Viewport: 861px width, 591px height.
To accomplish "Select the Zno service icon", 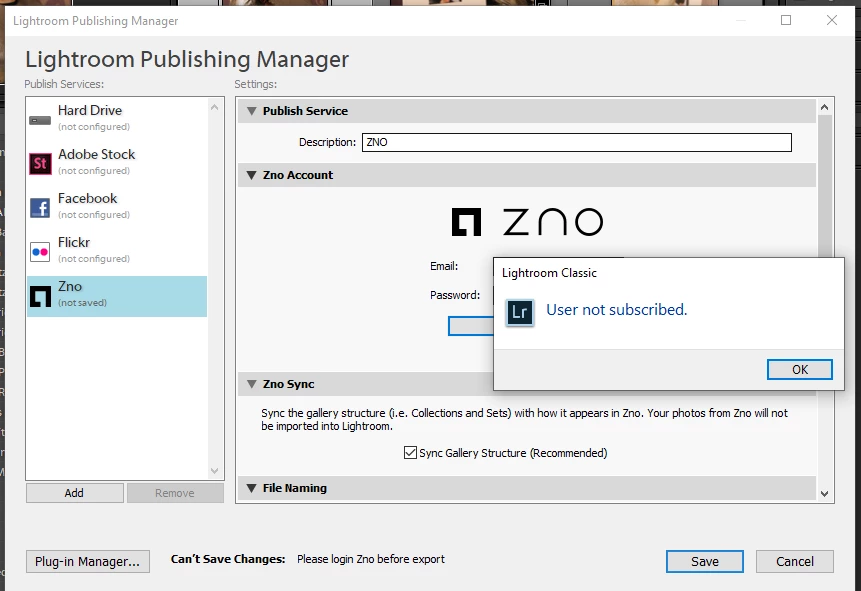I will (x=40, y=297).
